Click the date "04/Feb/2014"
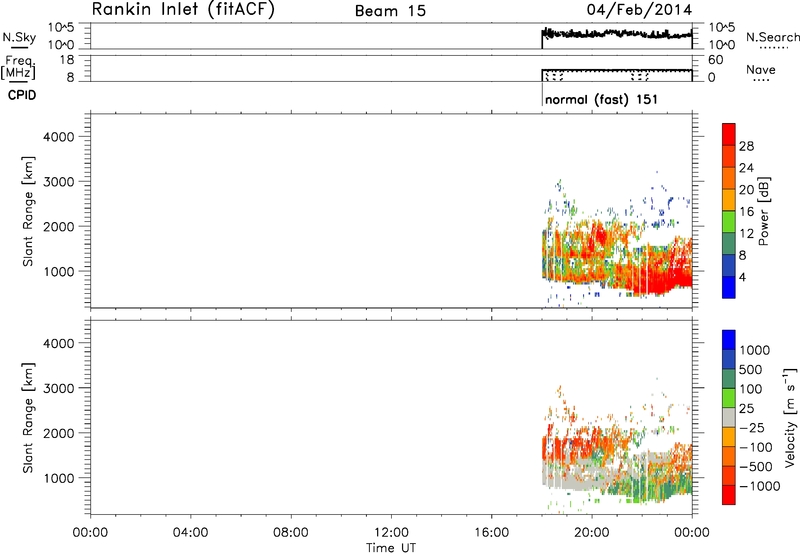The height and width of the screenshot is (554, 800). pos(639,10)
